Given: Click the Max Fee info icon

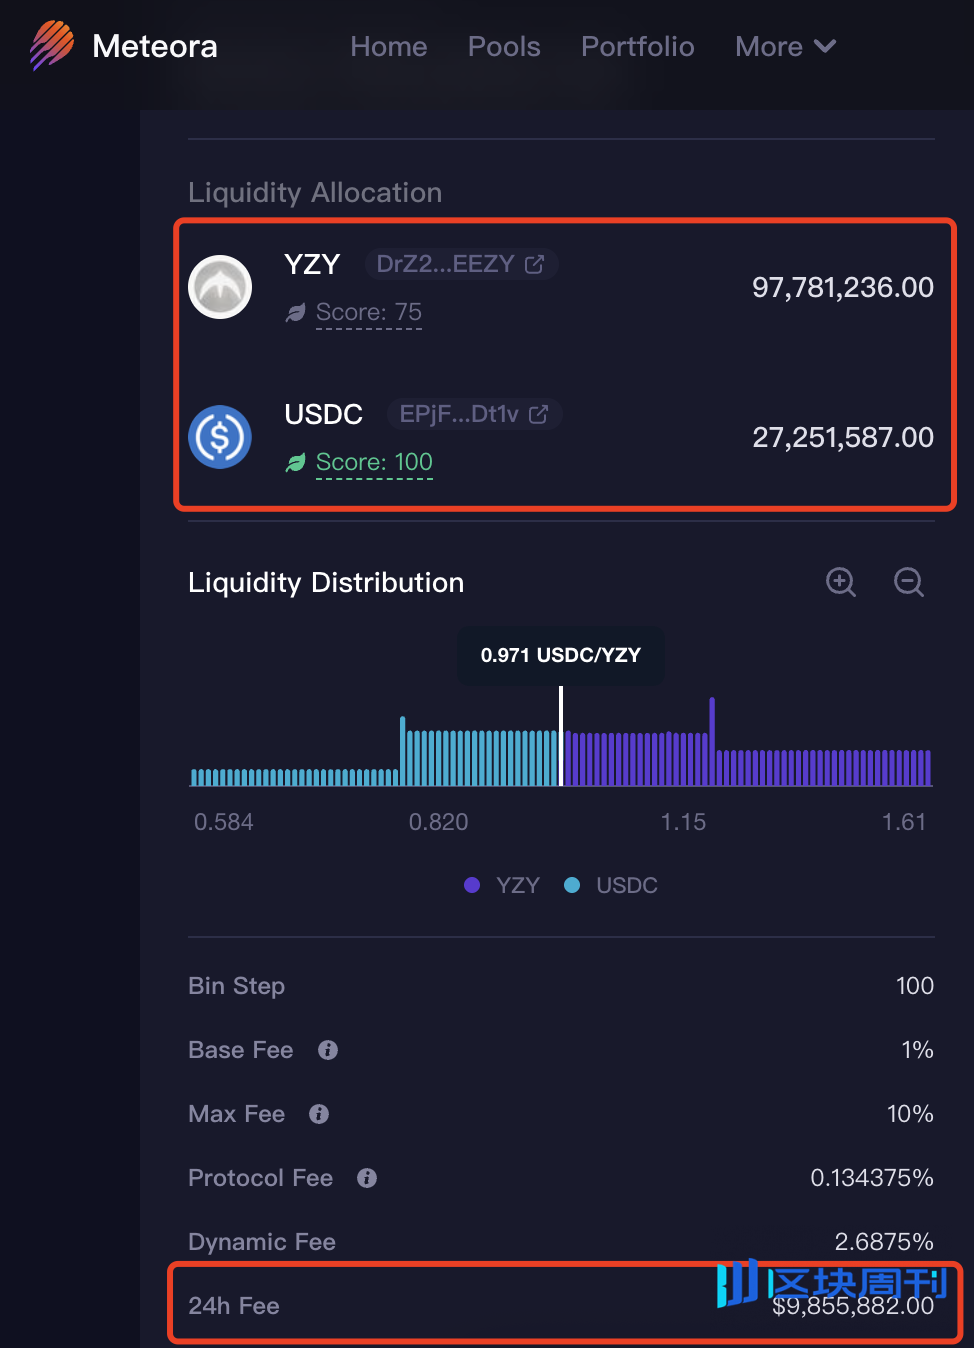Looking at the screenshot, I should [x=319, y=1114].
